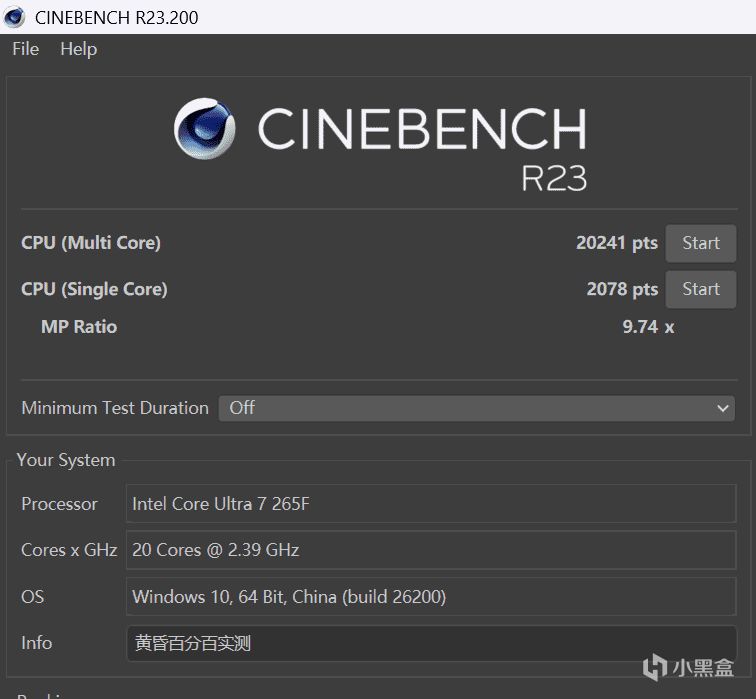
Task: Click the 20241 pts multi core score
Action: tap(616, 243)
